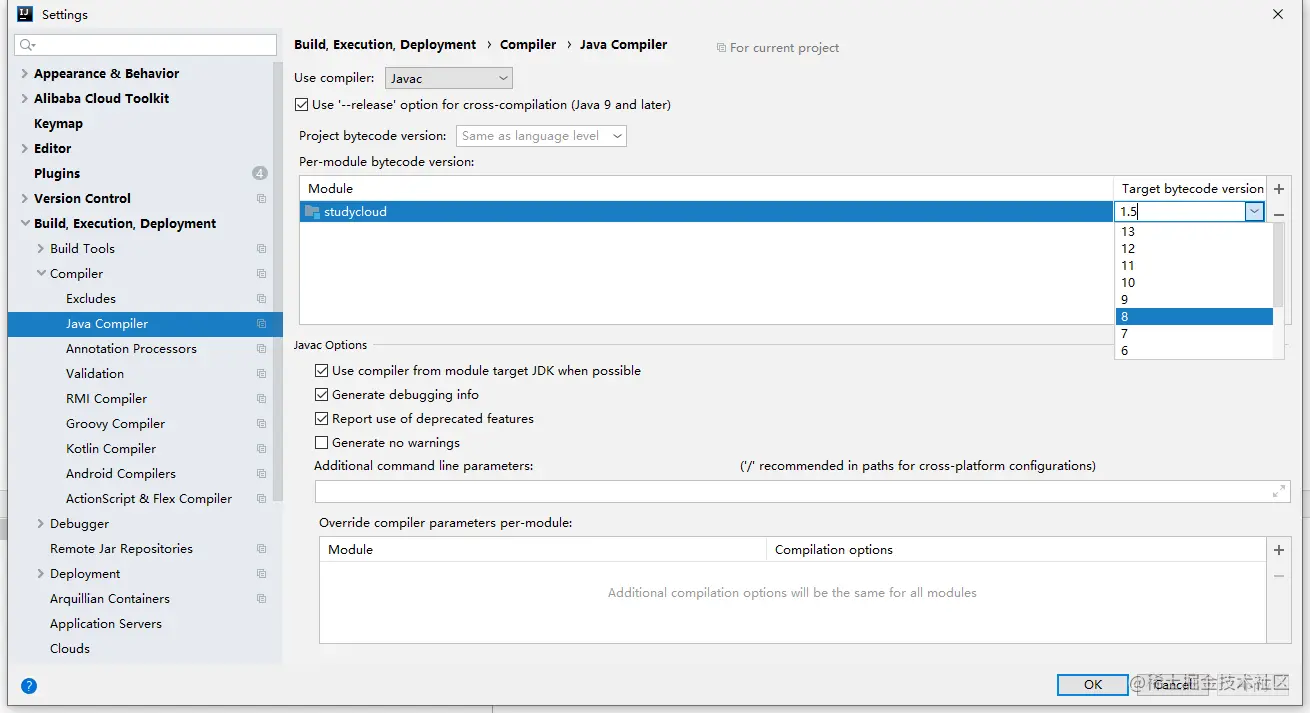The image size is (1310, 713).
Task: Click the Plugins update count badge
Action: point(260,174)
